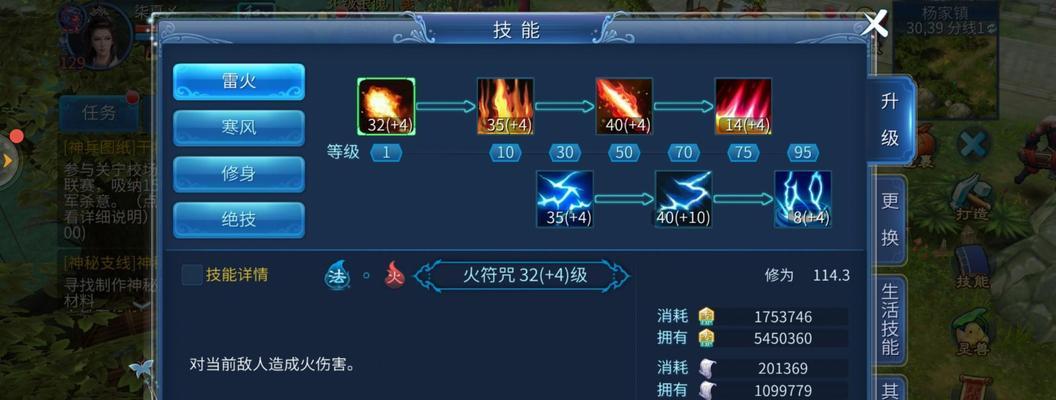Select the lightning skill icon 40(+10)
Viewport: 1056px width, 400px height.
click(x=684, y=199)
